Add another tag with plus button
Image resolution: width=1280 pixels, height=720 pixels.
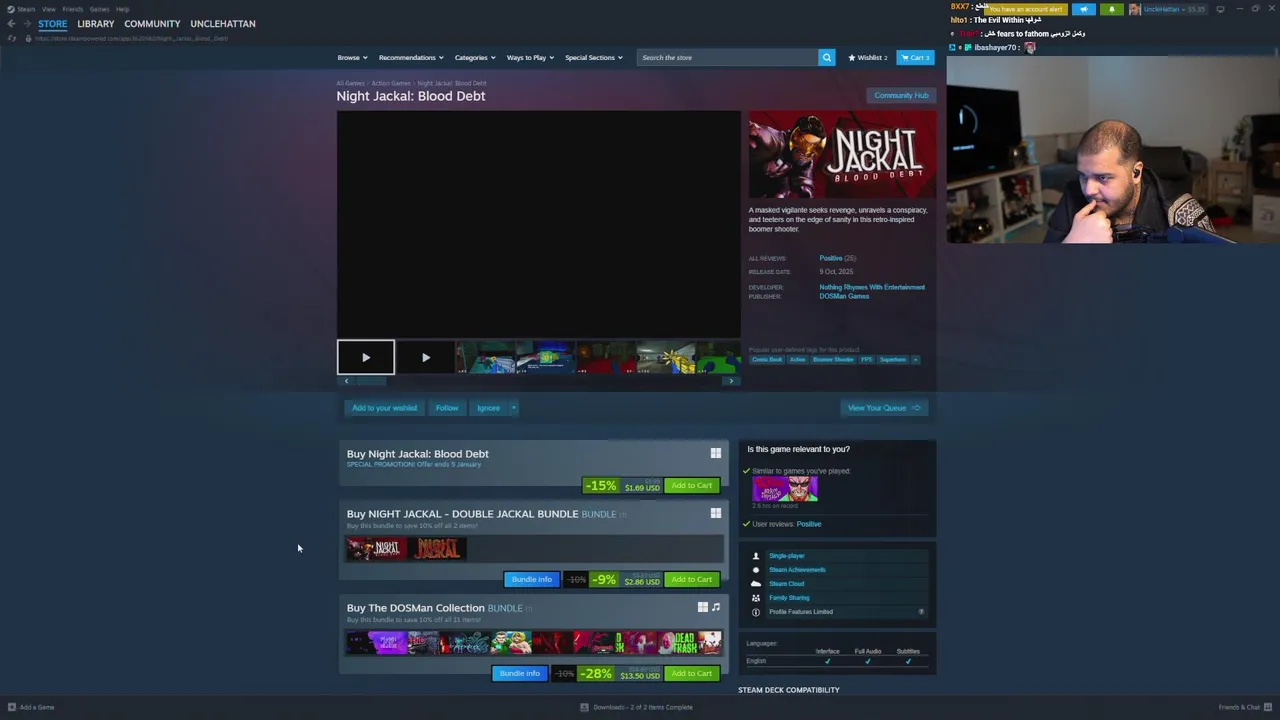tap(914, 360)
